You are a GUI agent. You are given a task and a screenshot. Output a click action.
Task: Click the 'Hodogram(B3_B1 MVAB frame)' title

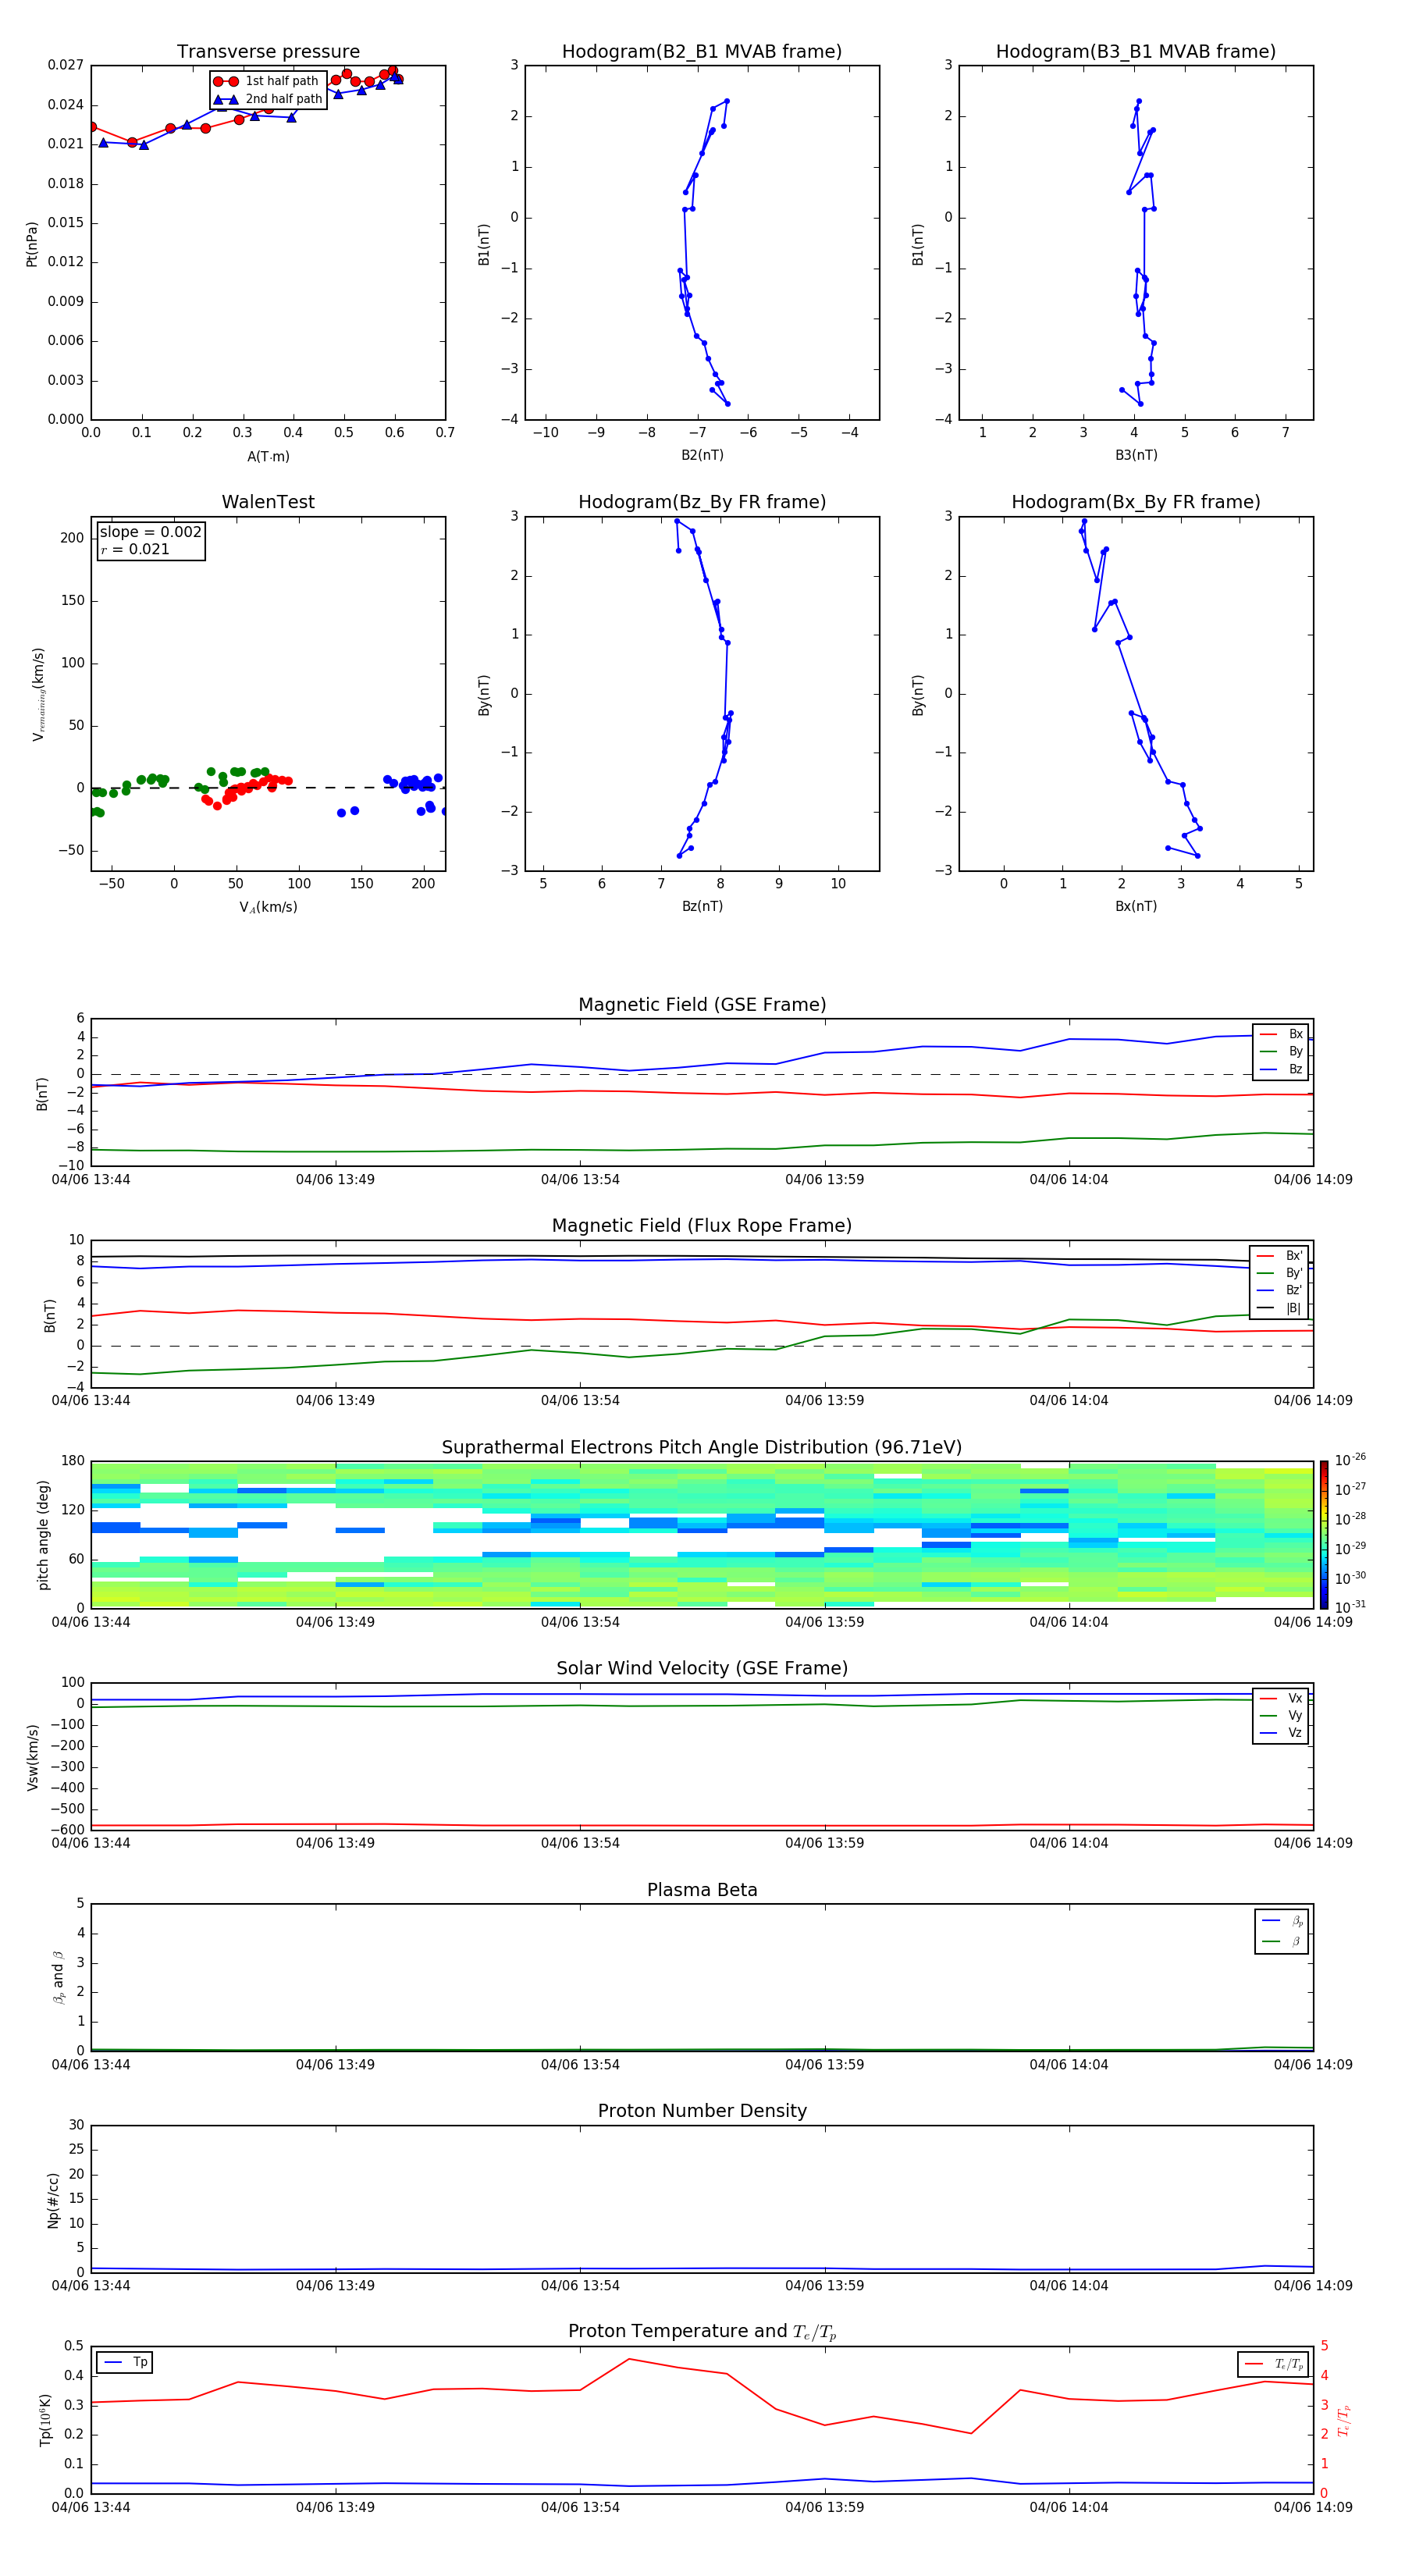pyautogui.click(x=1136, y=52)
